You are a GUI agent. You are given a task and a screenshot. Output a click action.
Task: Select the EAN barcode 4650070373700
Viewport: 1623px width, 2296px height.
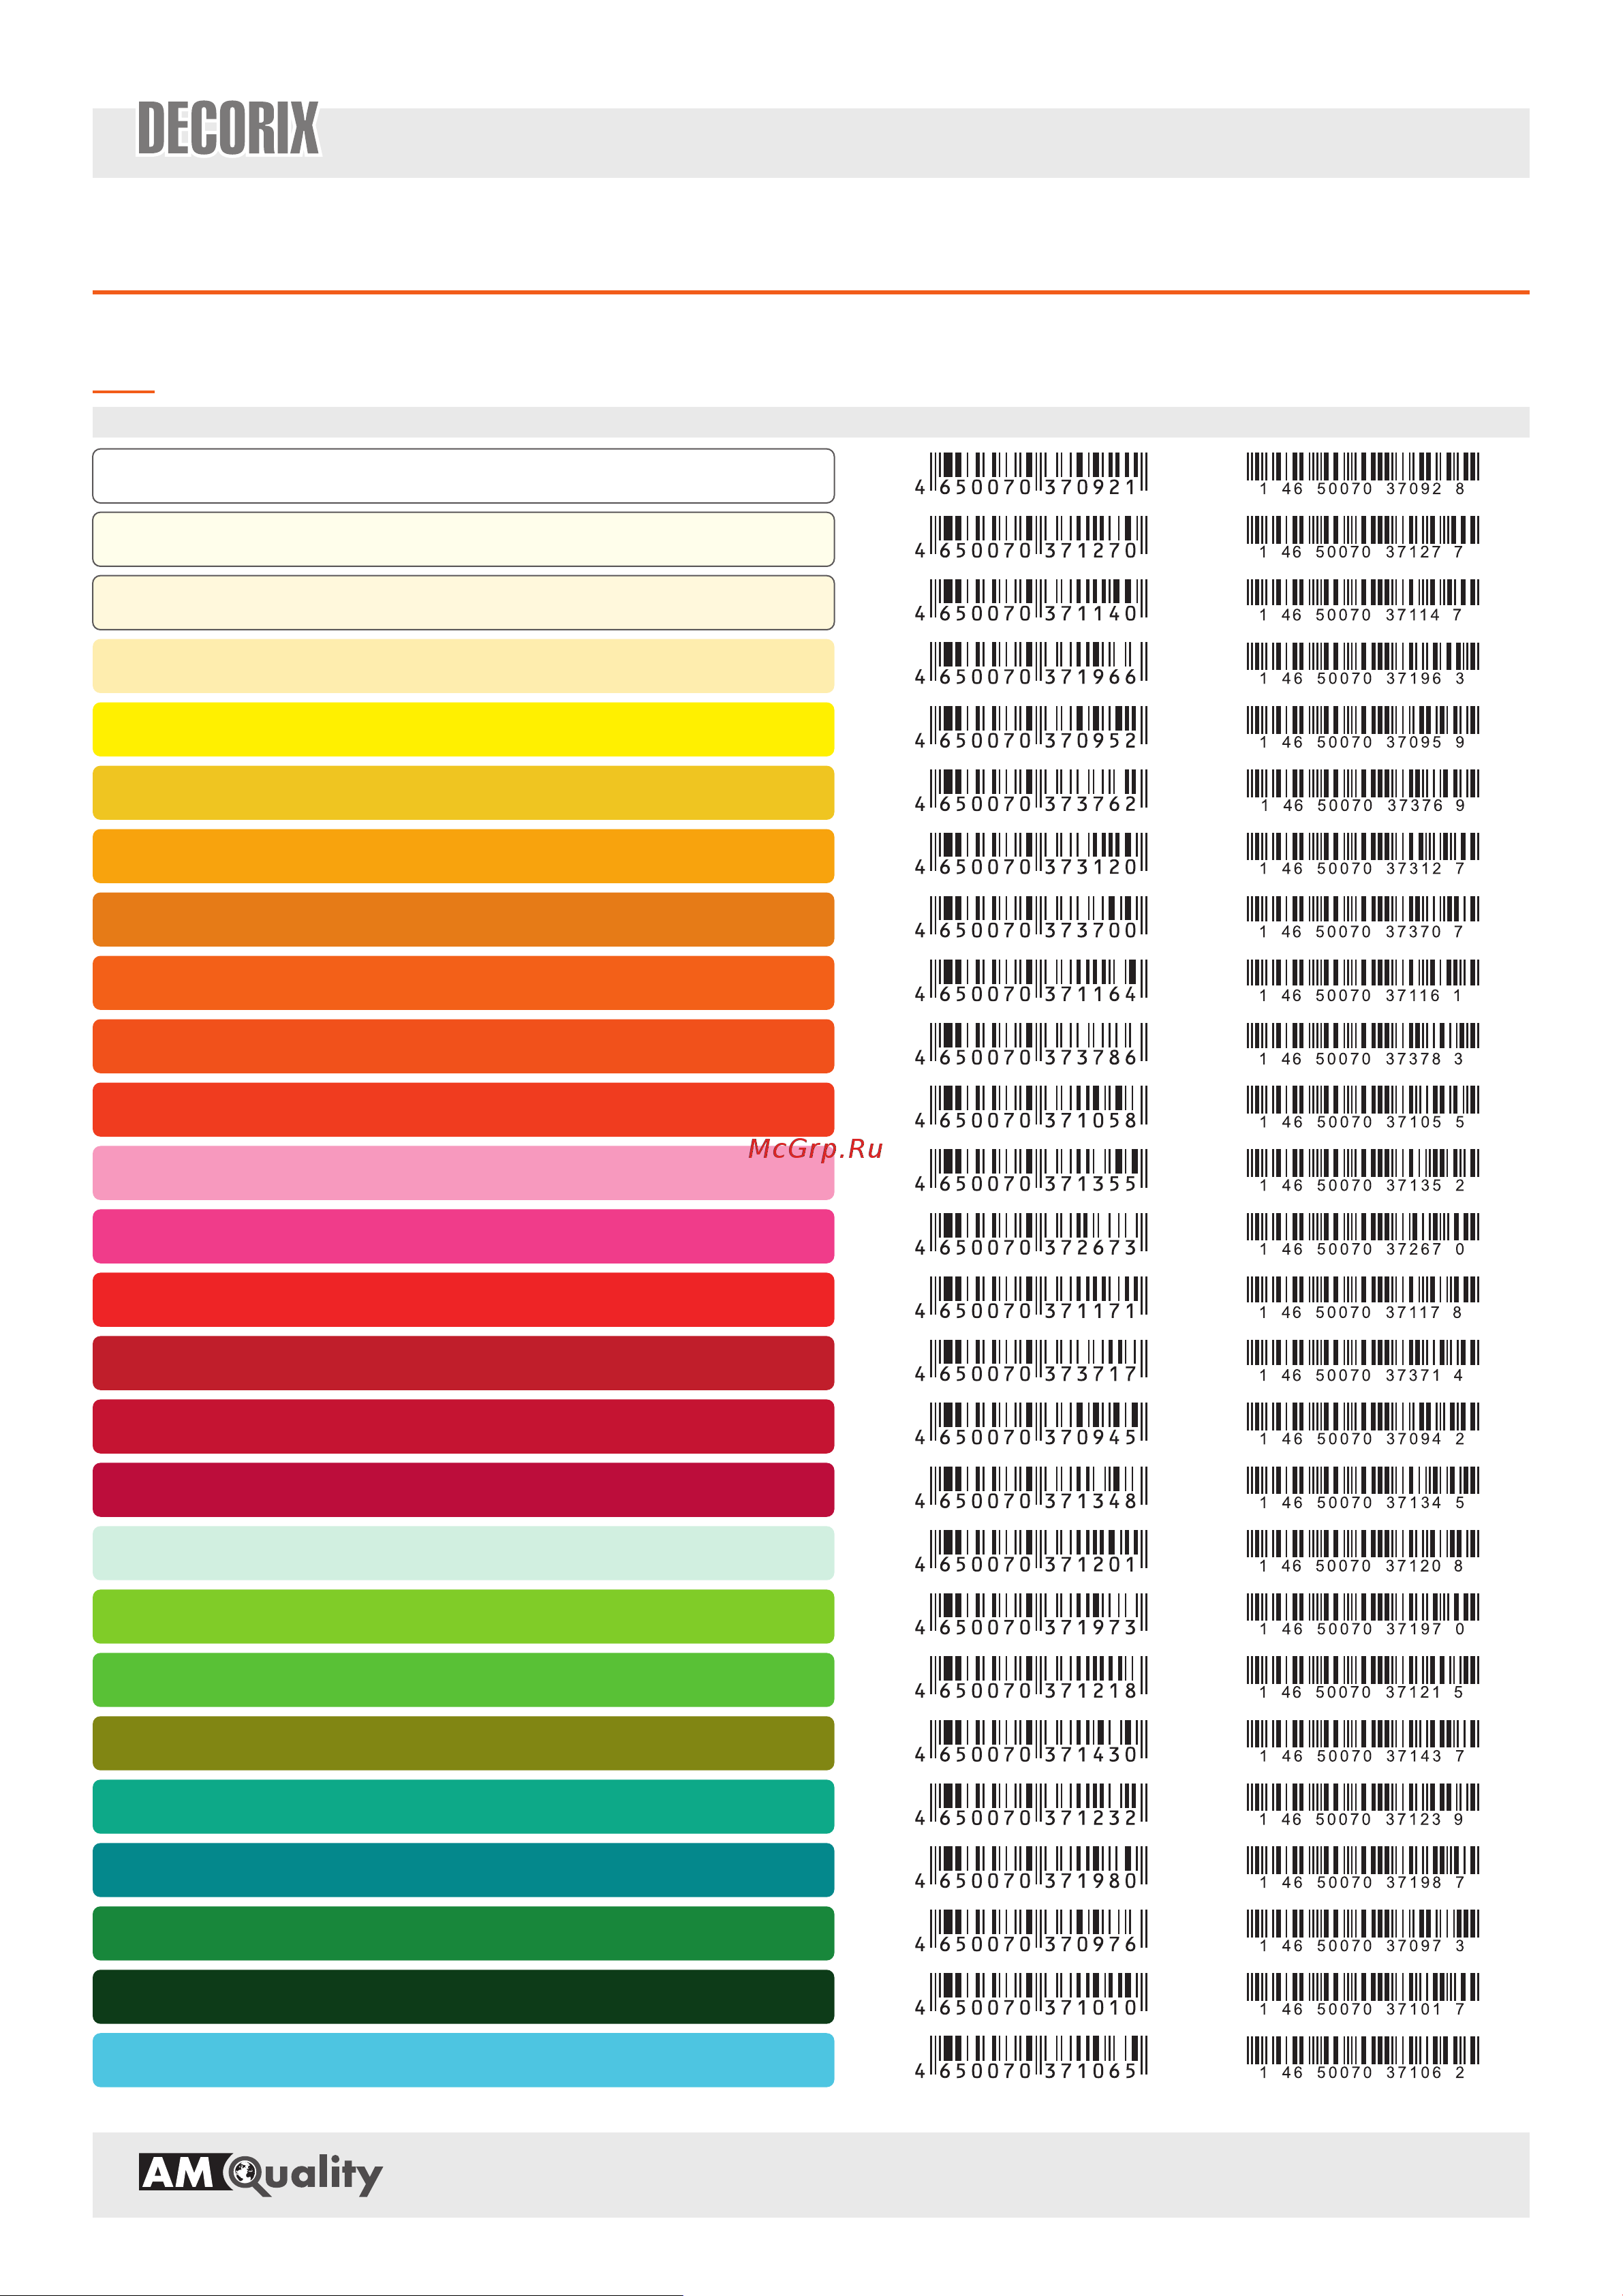pos(1031,918)
